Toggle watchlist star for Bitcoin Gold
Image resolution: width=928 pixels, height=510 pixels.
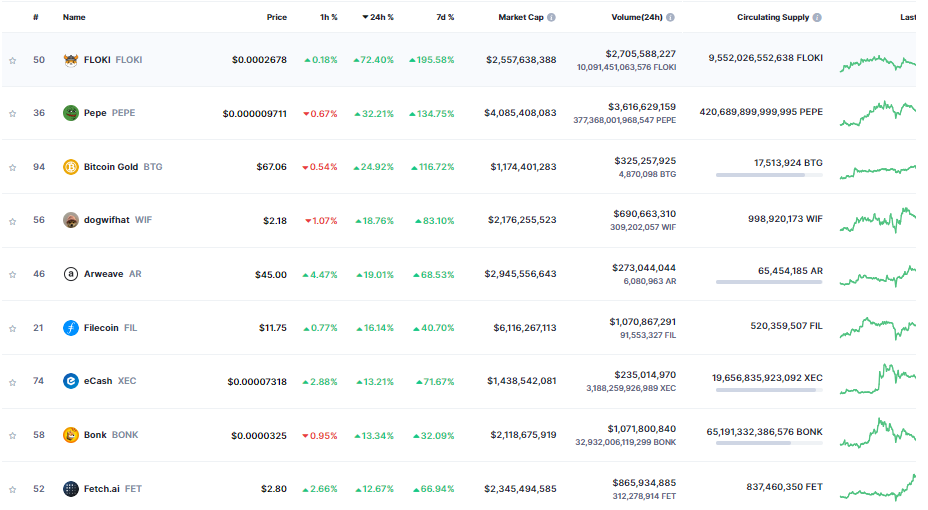(12, 167)
